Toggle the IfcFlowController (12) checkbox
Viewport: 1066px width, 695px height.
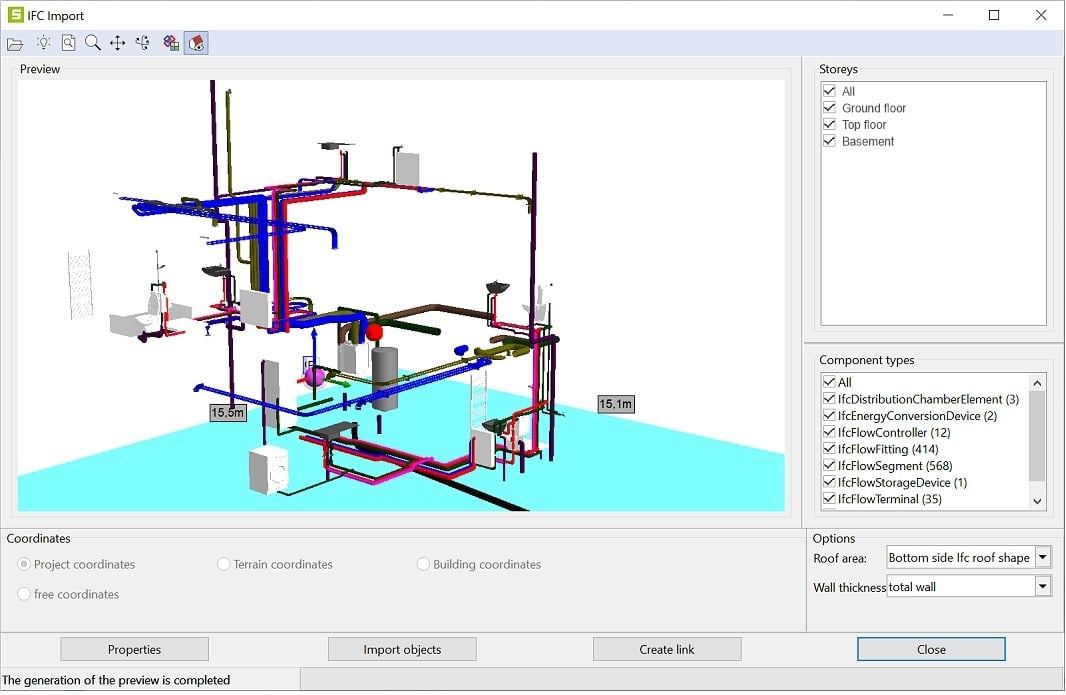click(829, 433)
